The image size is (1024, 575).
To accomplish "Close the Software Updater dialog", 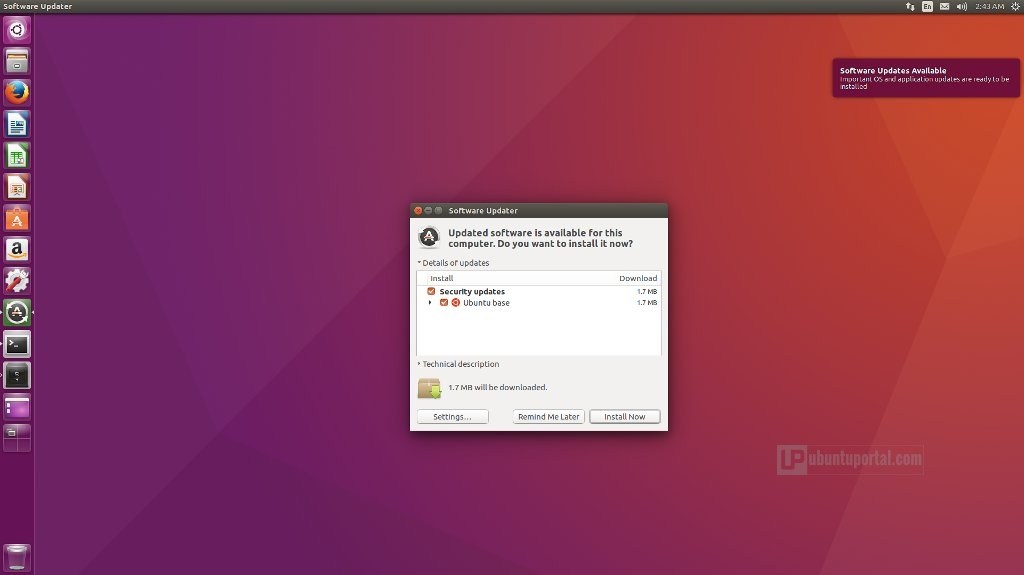I will (418, 210).
